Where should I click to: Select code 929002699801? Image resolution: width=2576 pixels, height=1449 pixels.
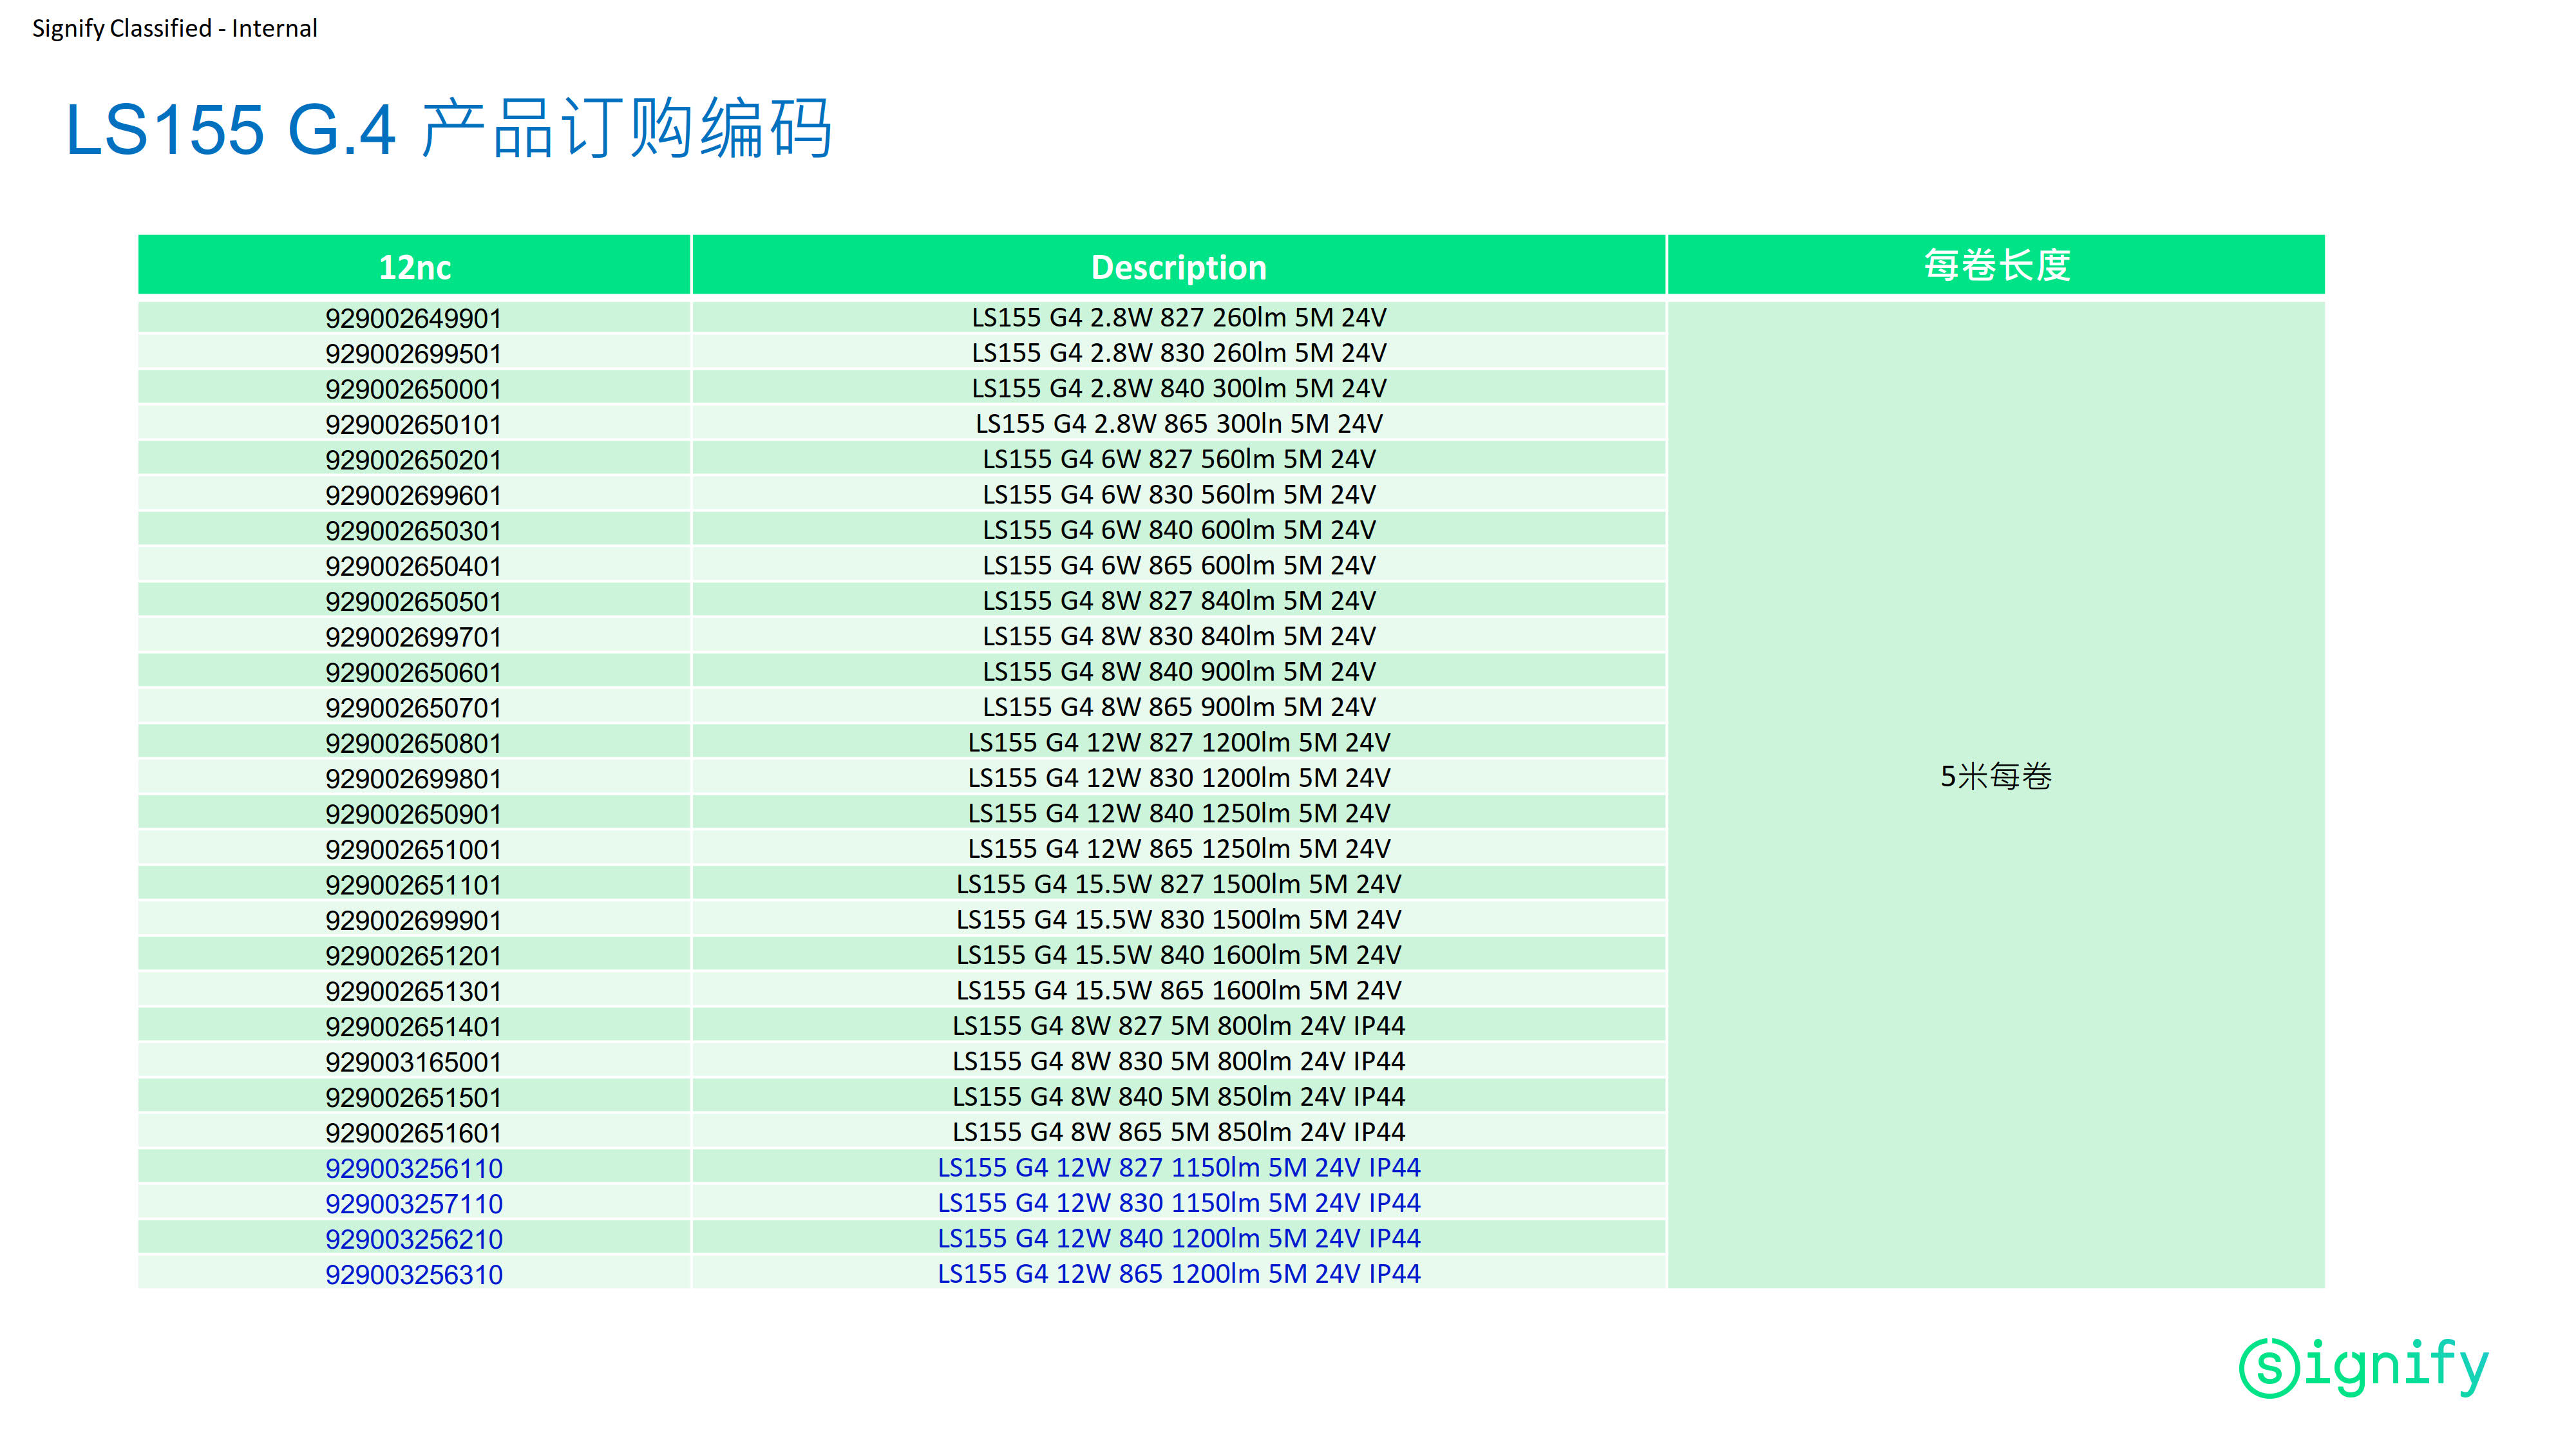coord(413,779)
